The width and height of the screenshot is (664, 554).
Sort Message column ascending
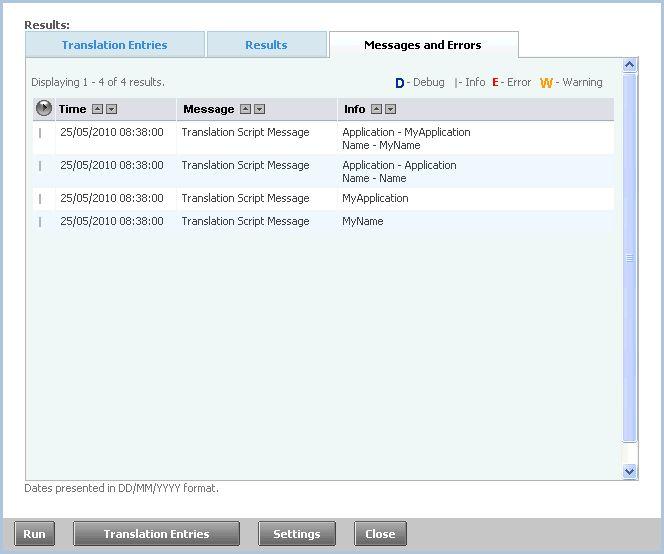[x=246, y=109]
